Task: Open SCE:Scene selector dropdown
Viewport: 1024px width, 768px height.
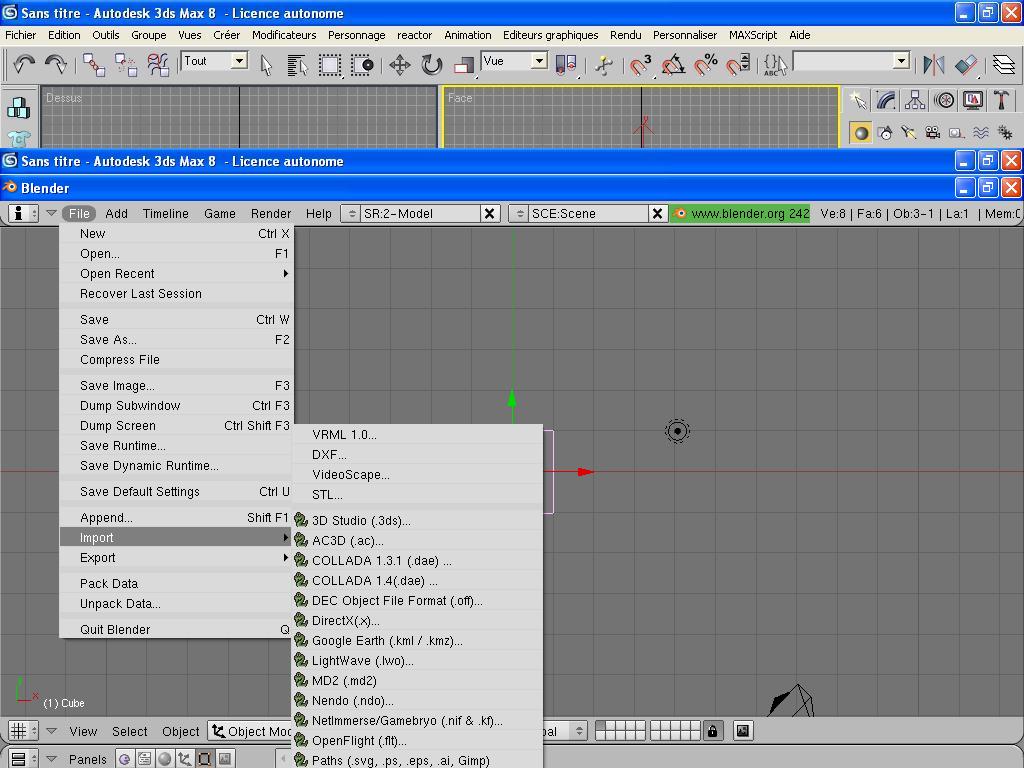Action: [x=519, y=214]
